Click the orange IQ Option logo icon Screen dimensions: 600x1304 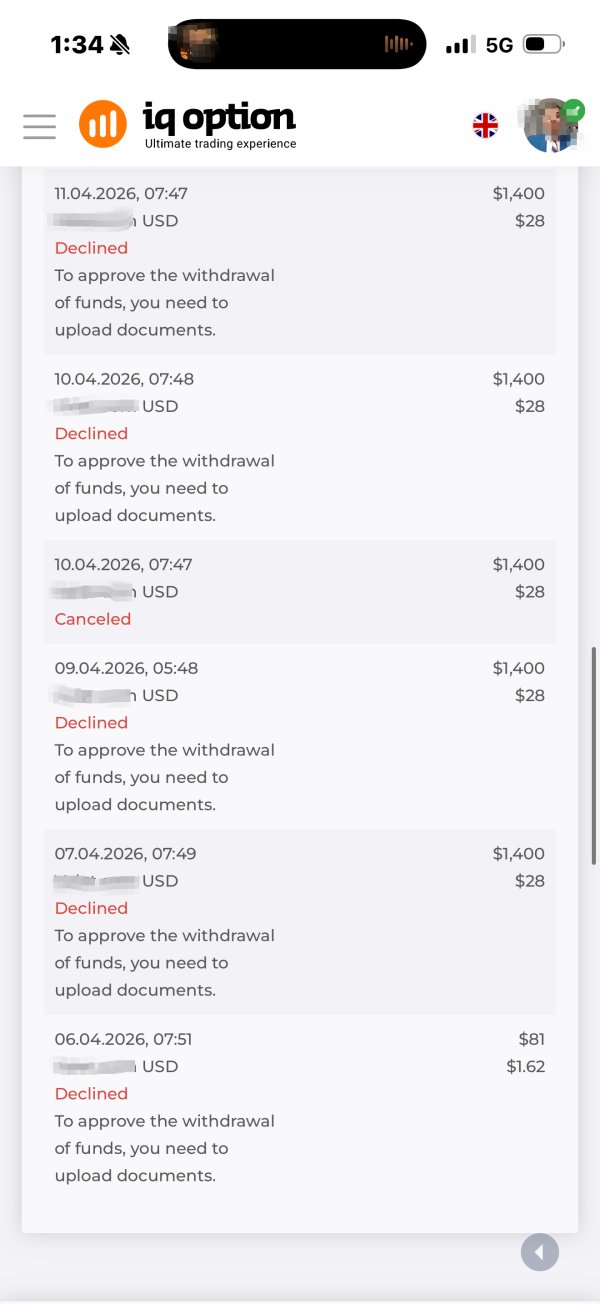103,124
